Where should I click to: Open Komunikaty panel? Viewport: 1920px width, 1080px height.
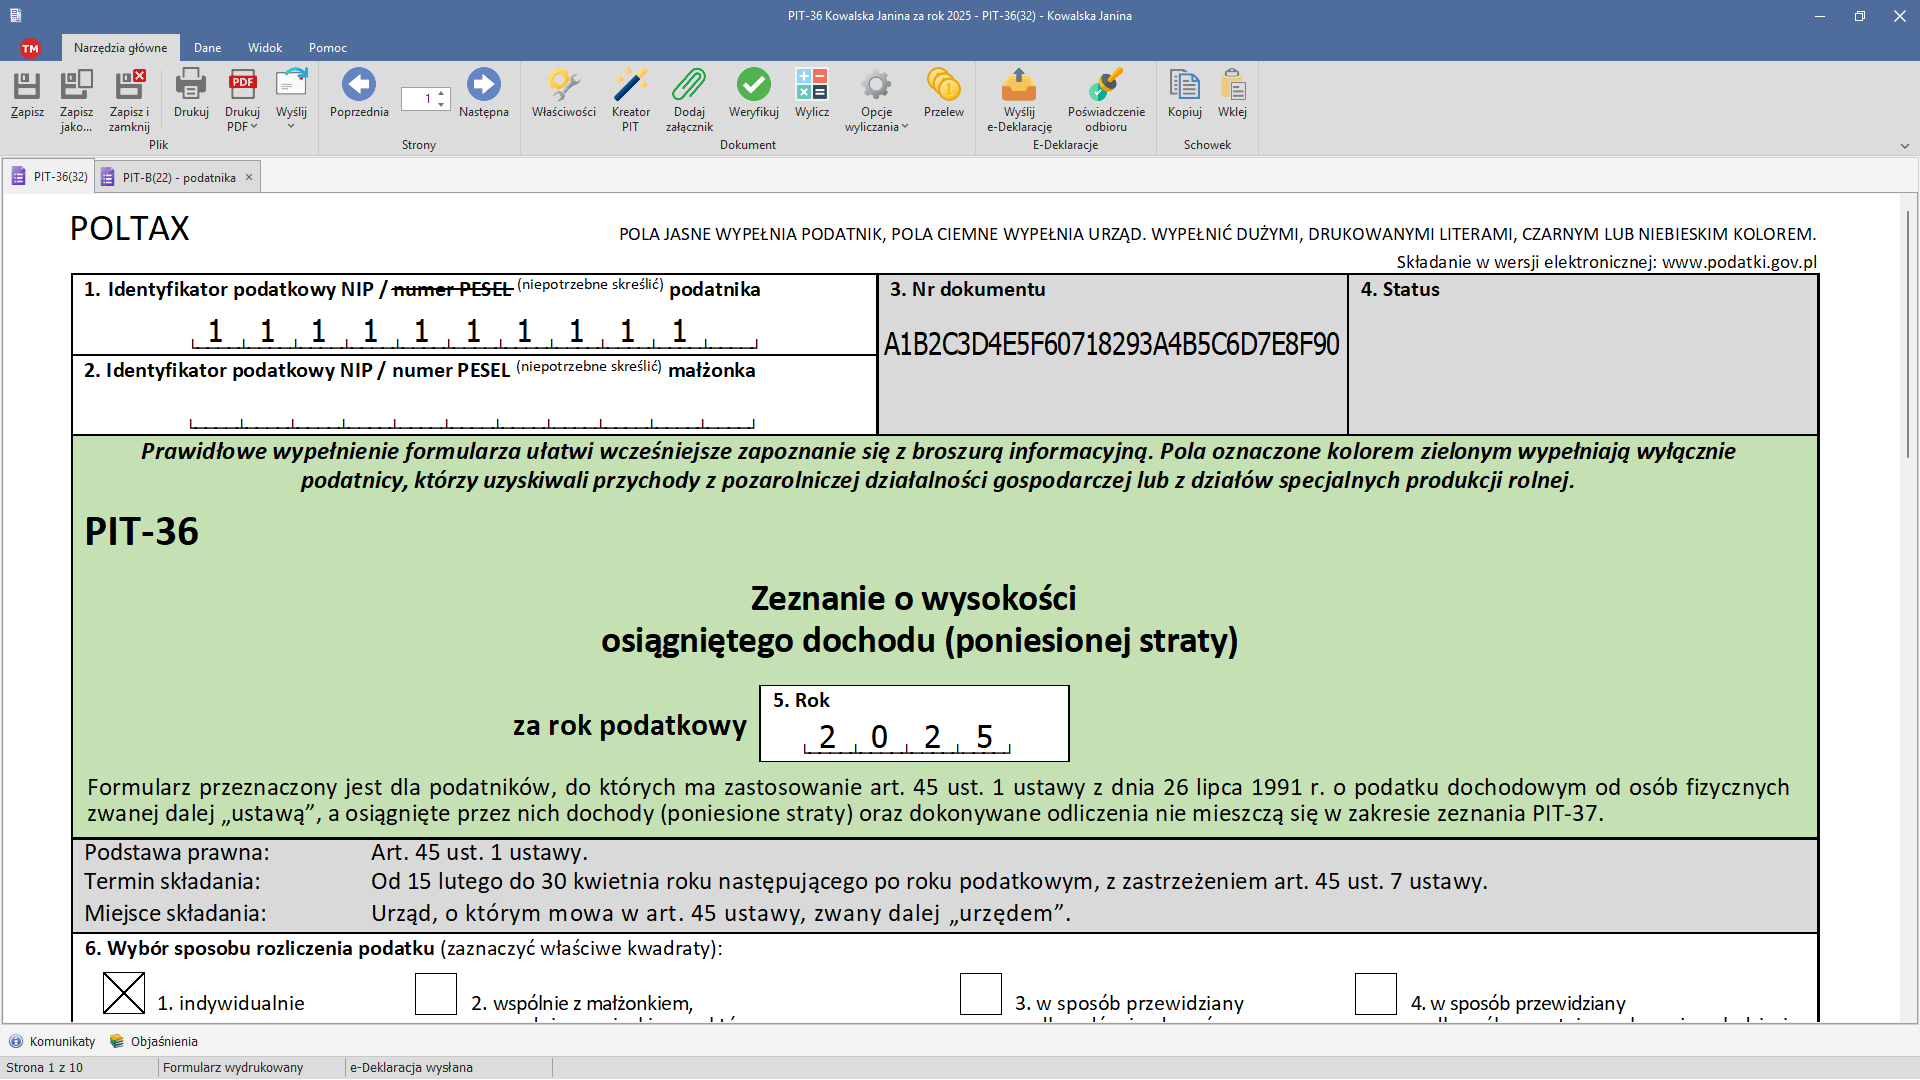(52, 1041)
